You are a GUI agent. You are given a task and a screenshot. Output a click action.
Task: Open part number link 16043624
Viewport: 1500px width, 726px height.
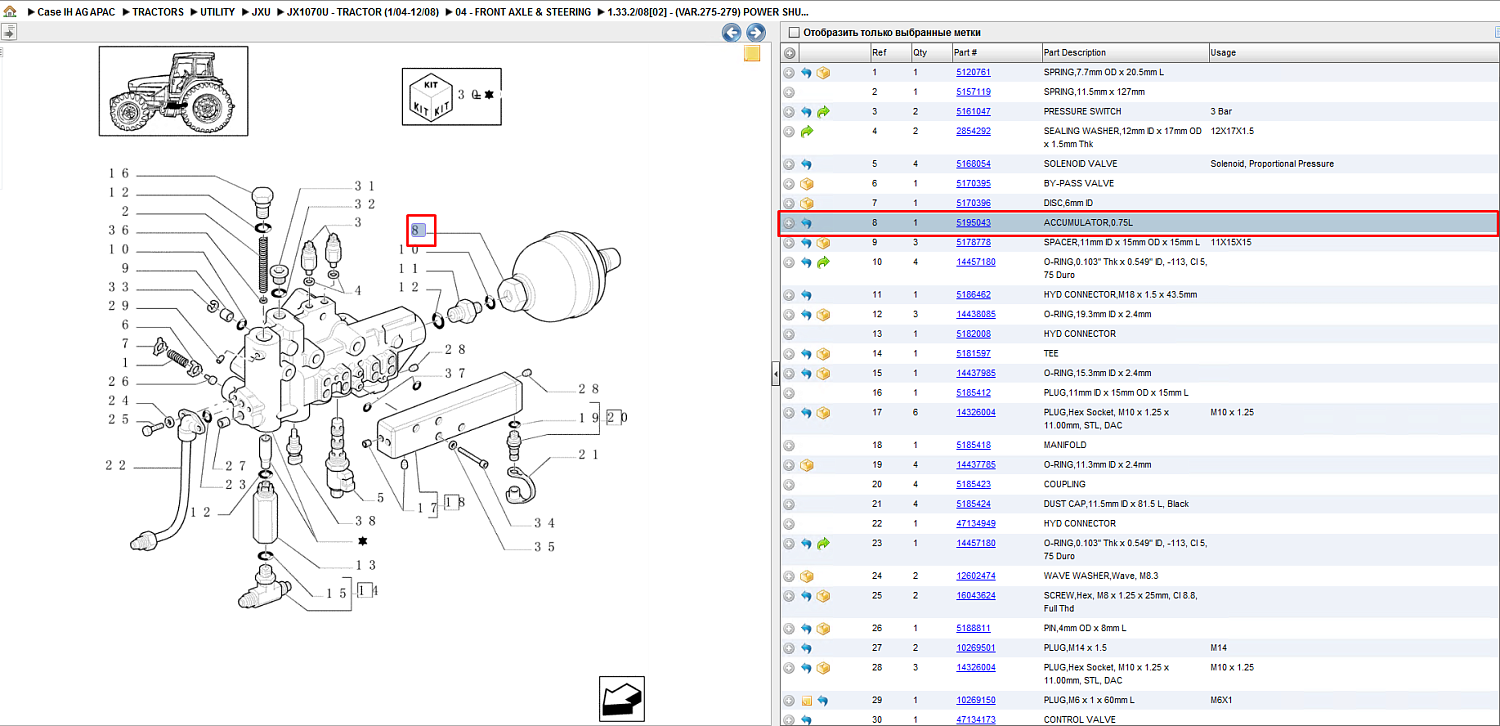[976, 596]
